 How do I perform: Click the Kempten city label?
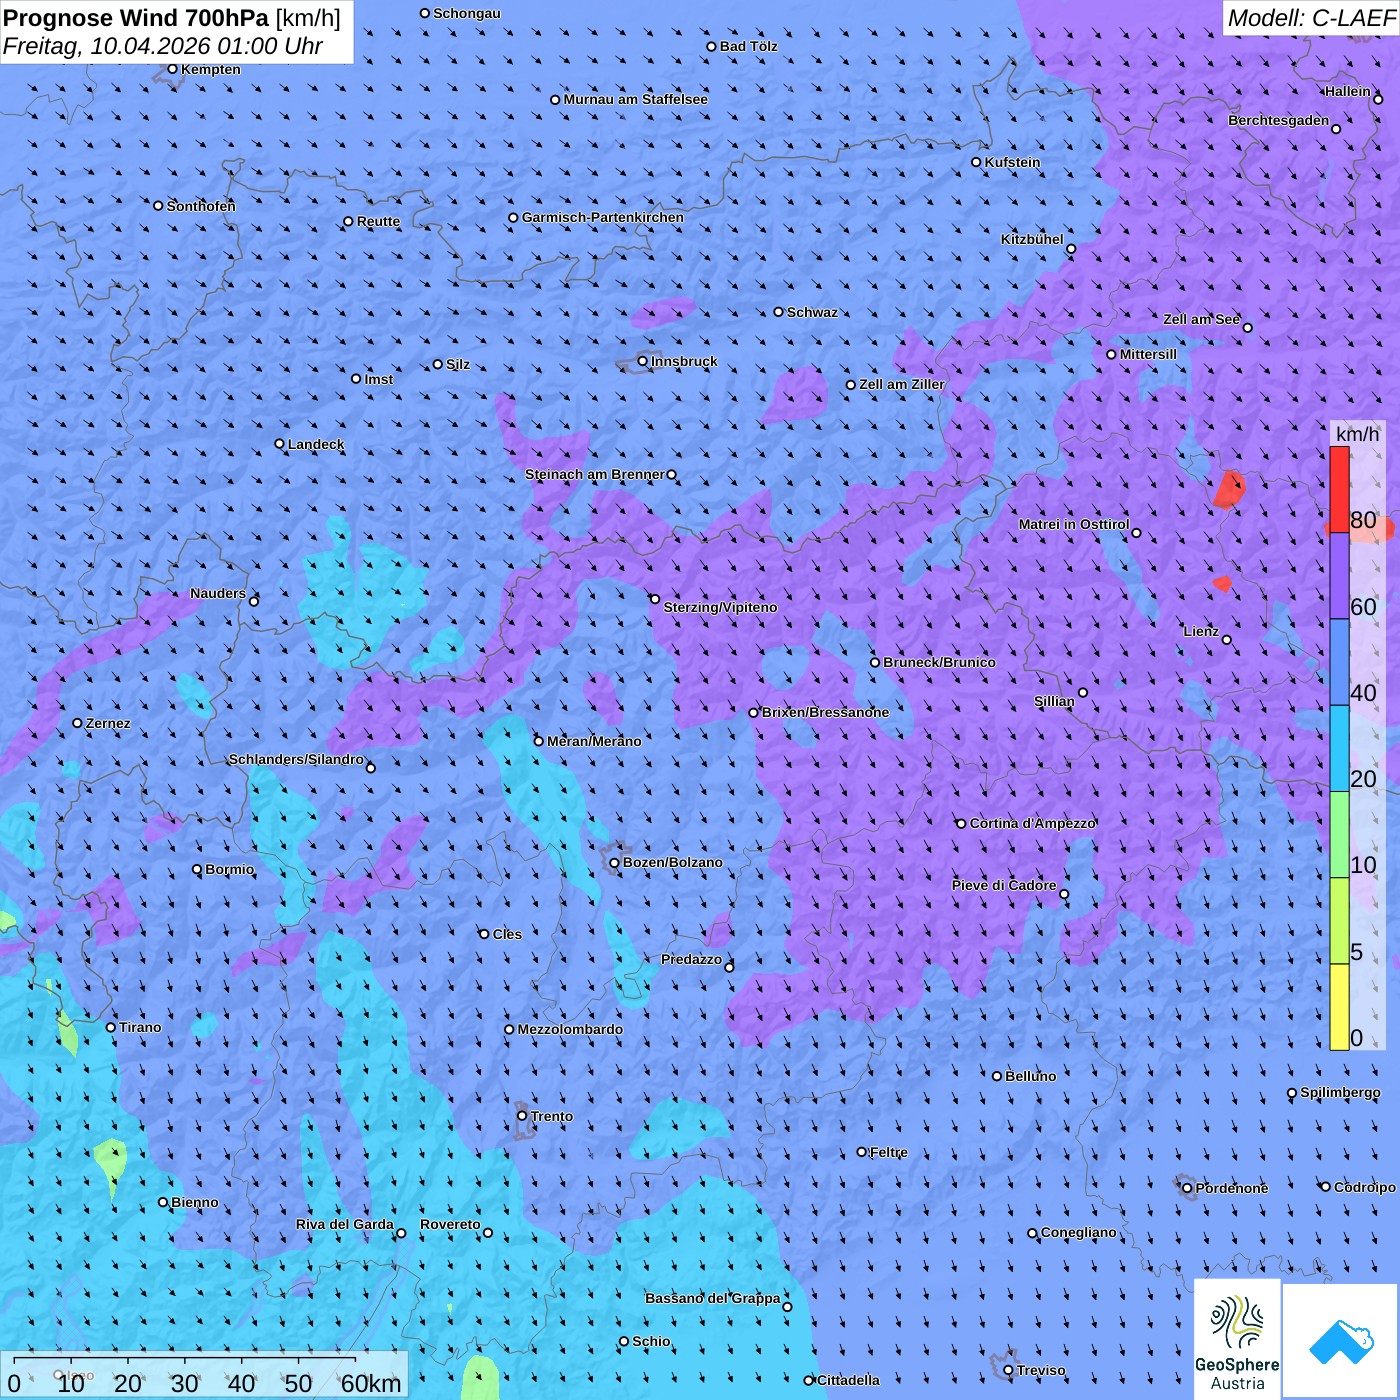[211, 69]
